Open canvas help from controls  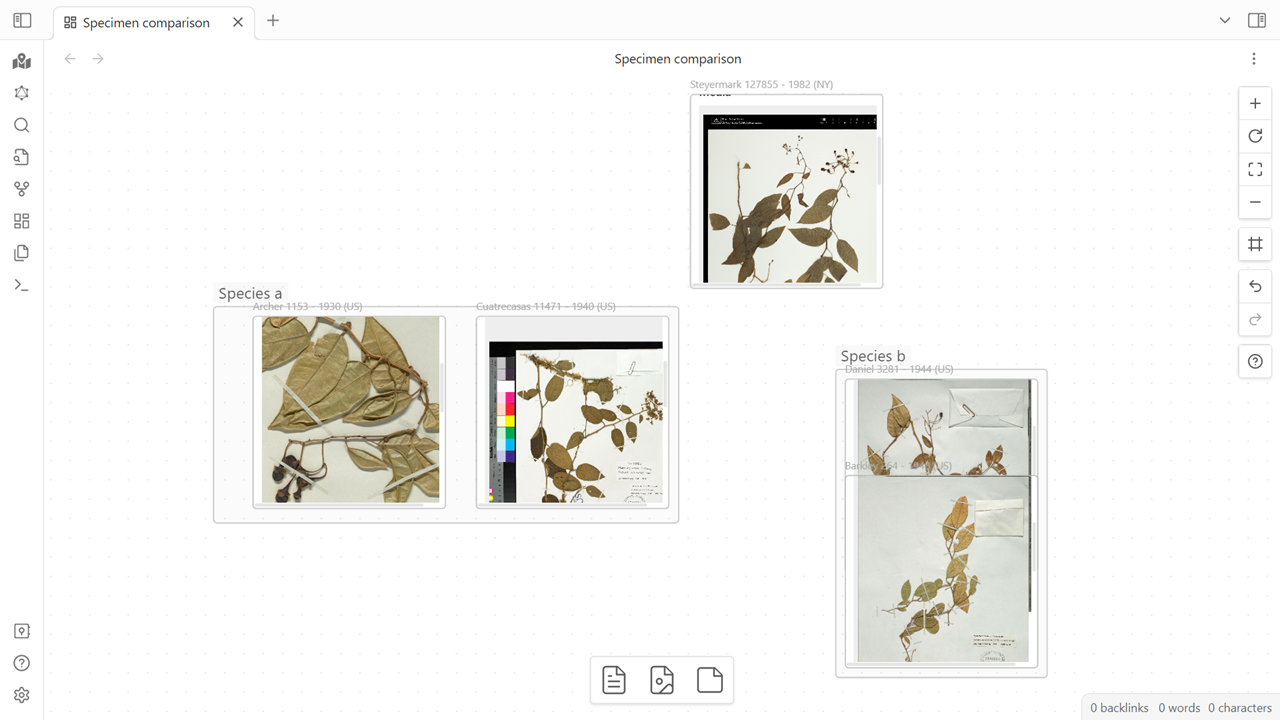pyautogui.click(x=1256, y=362)
